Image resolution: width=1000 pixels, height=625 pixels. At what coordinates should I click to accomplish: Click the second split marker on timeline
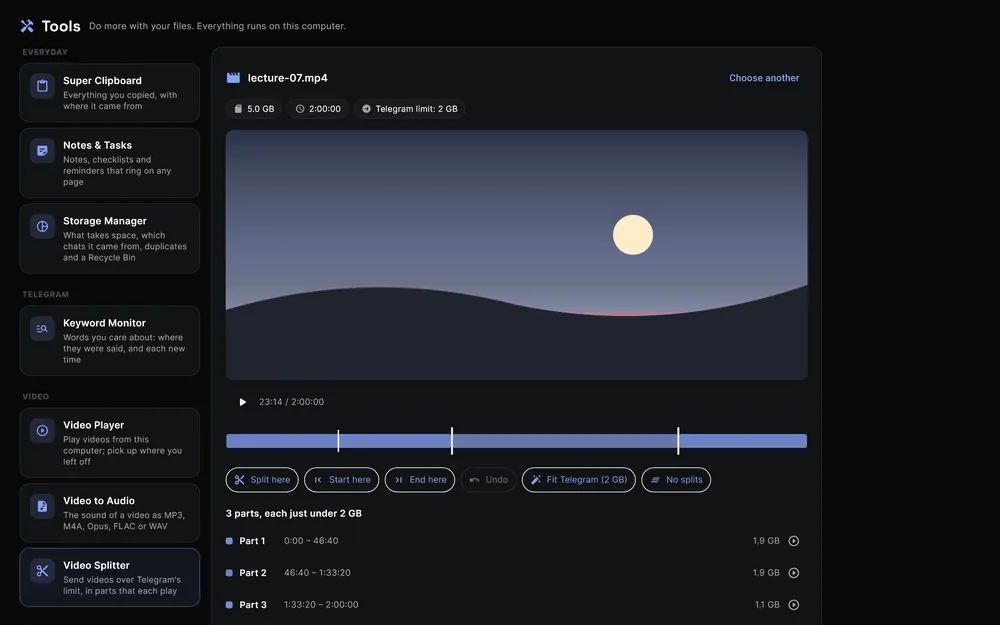pyautogui.click(x=452, y=441)
